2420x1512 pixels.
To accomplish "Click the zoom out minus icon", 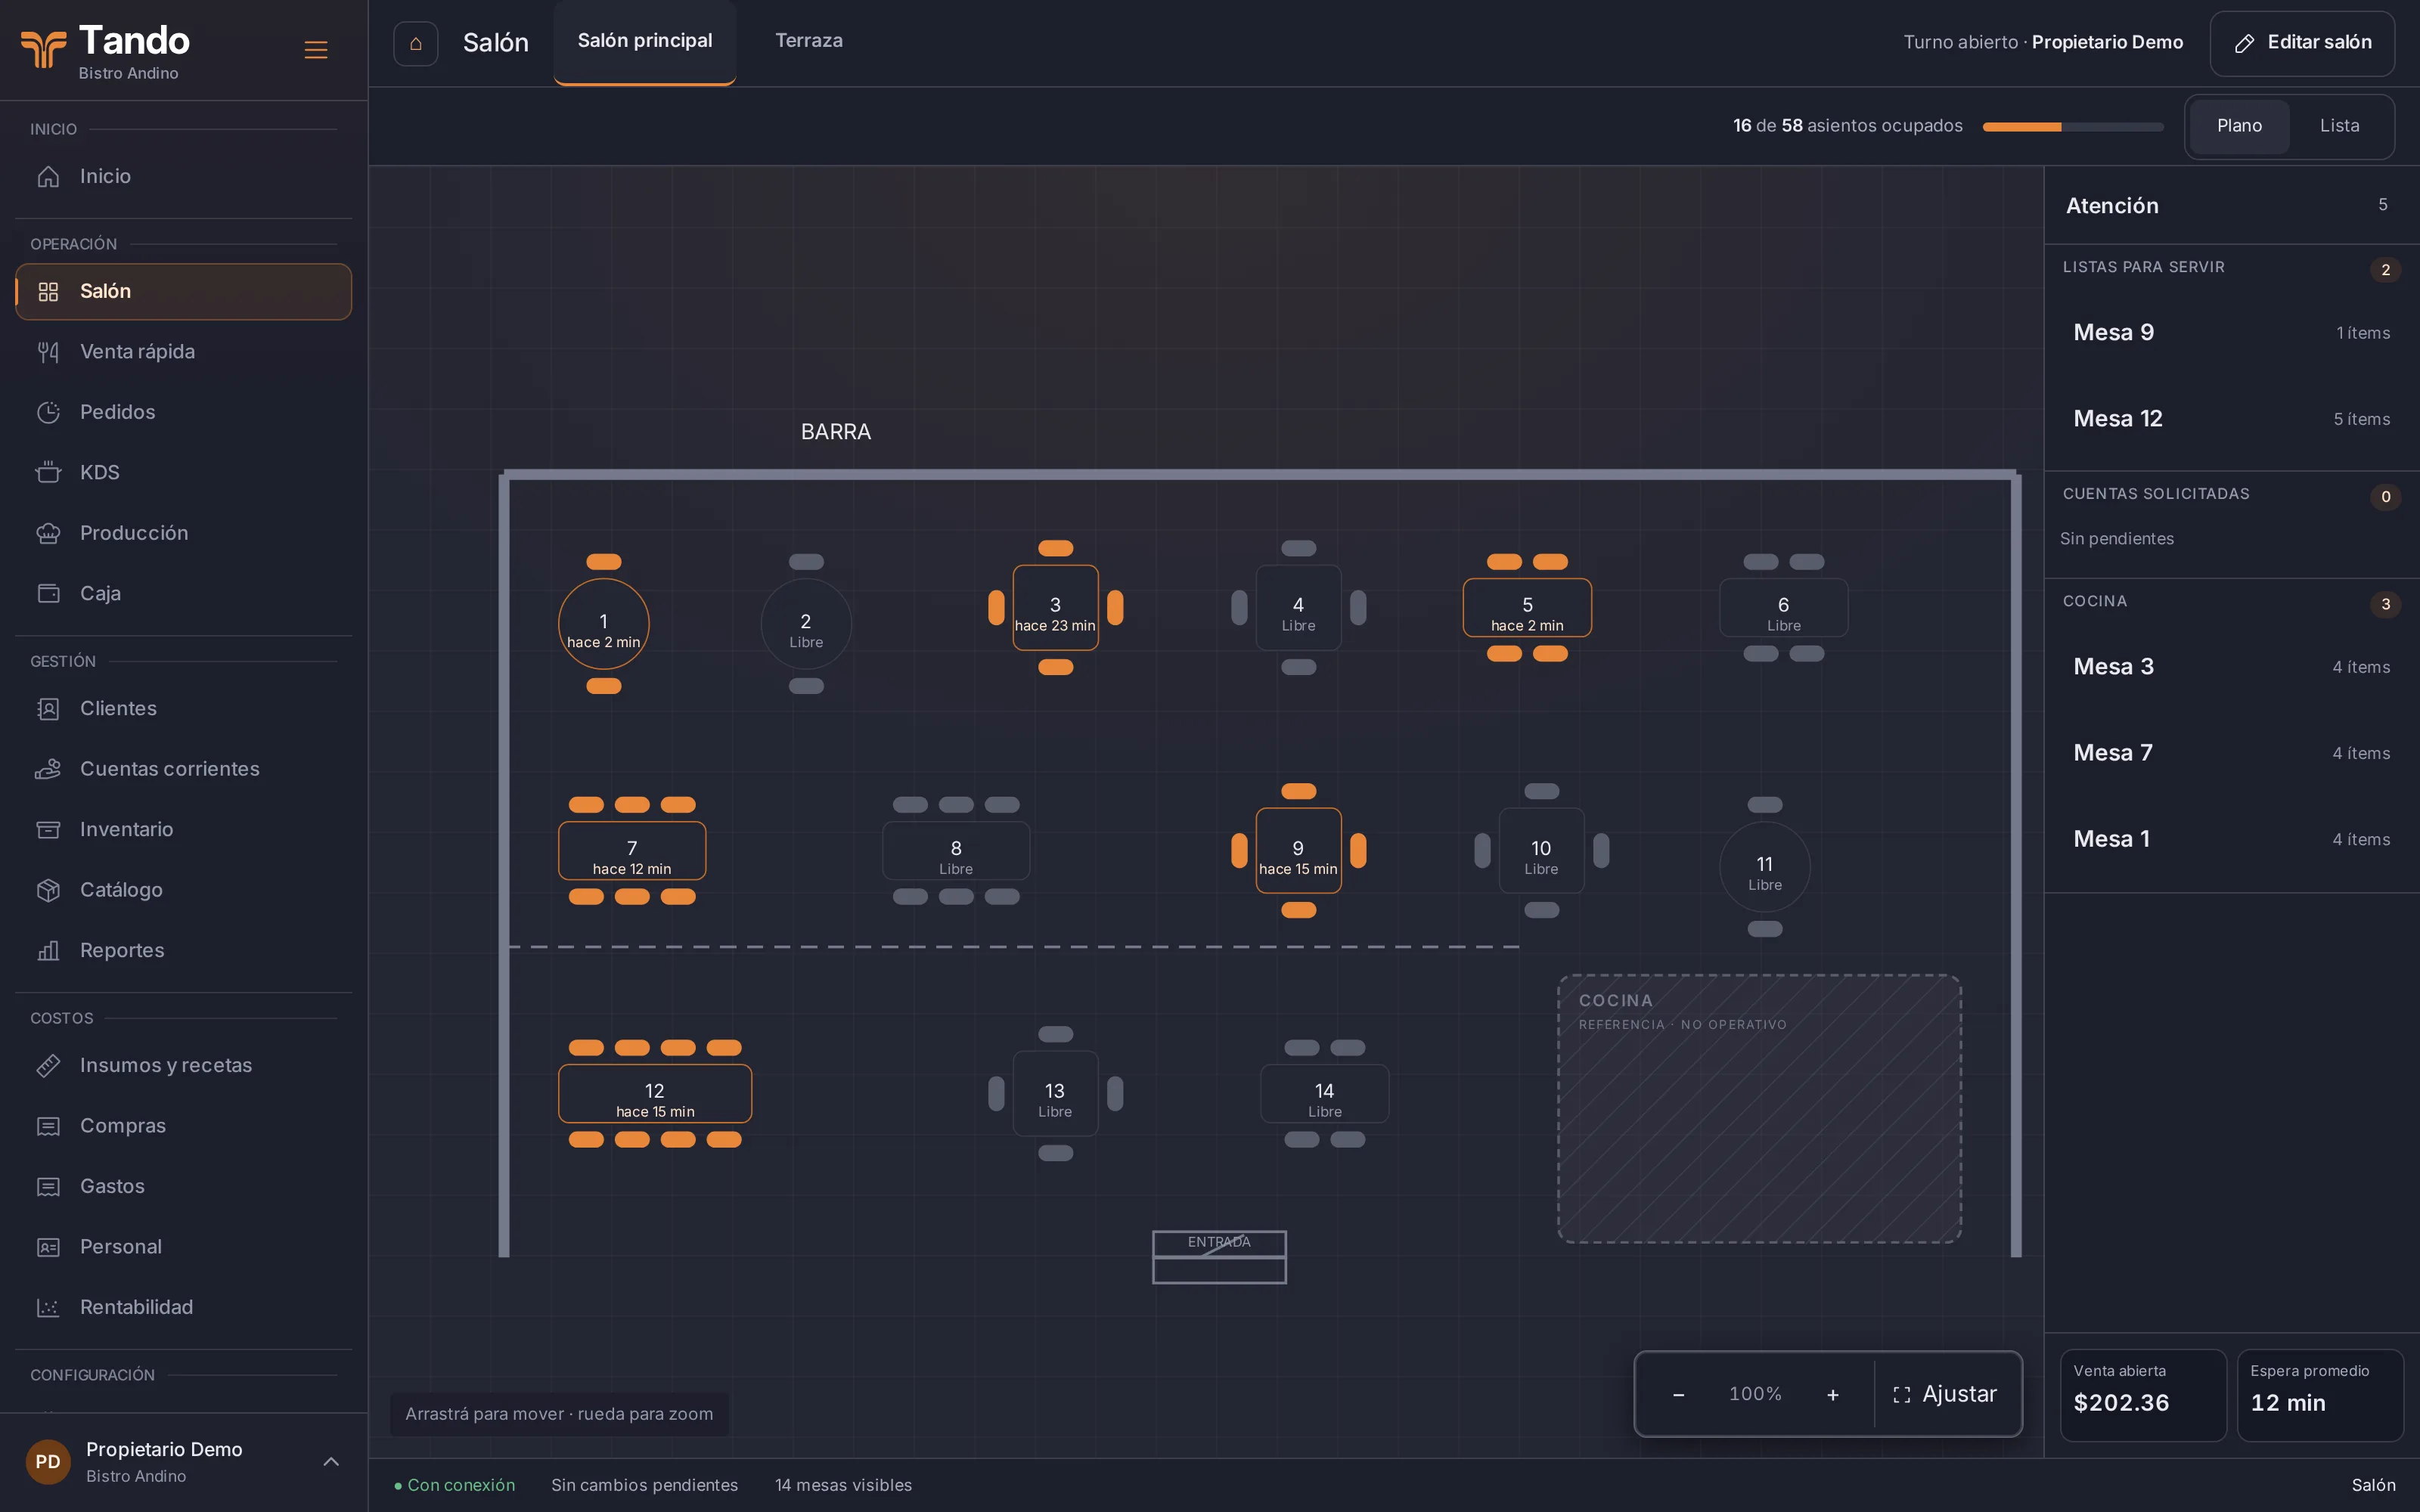I will click(x=1679, y=1394).
